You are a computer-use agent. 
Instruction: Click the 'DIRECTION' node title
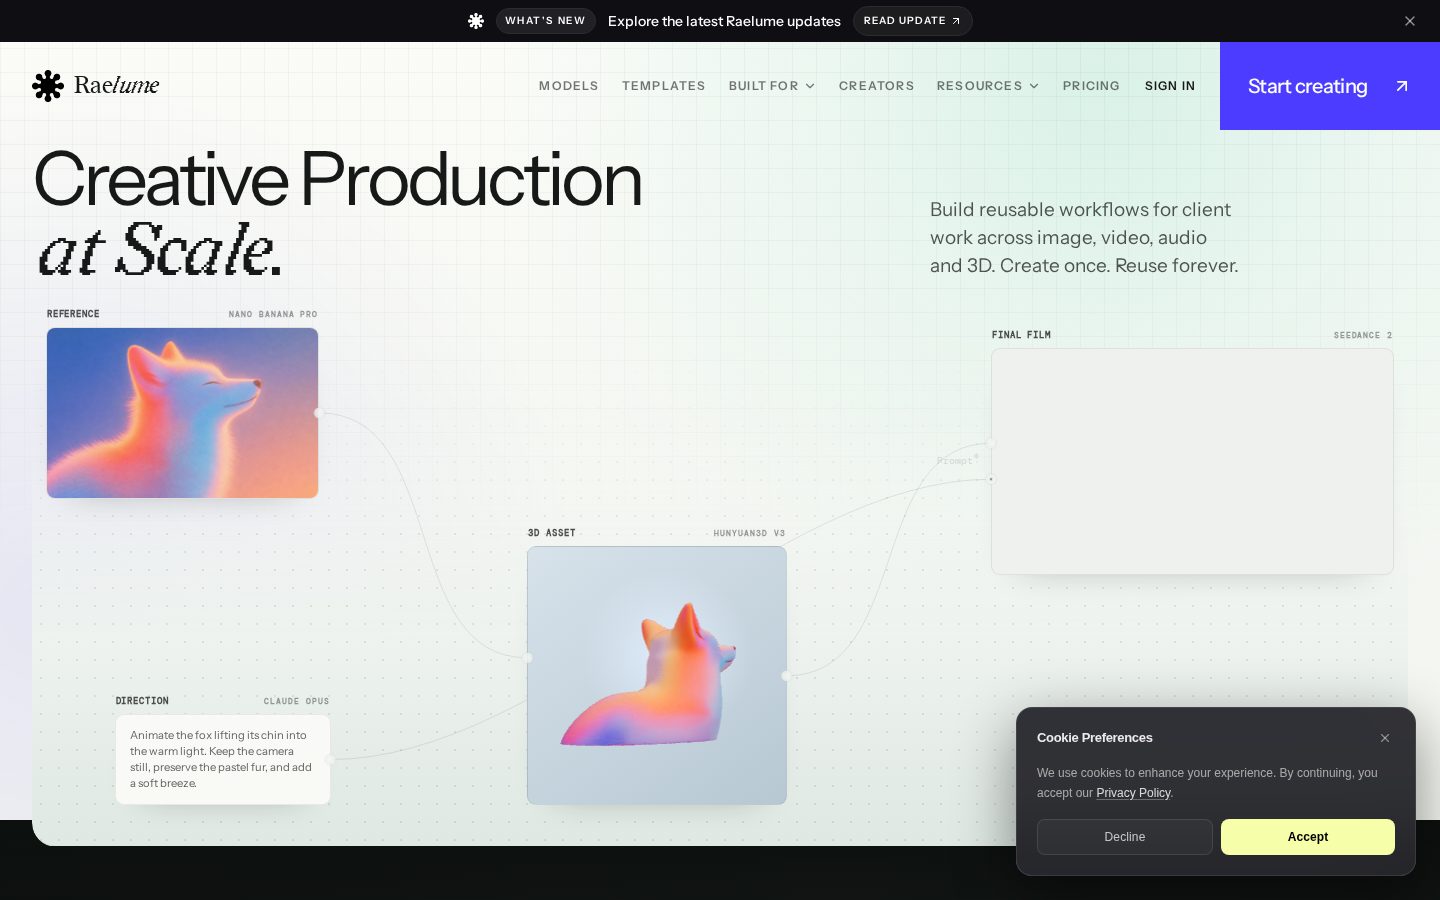point(142,701)
